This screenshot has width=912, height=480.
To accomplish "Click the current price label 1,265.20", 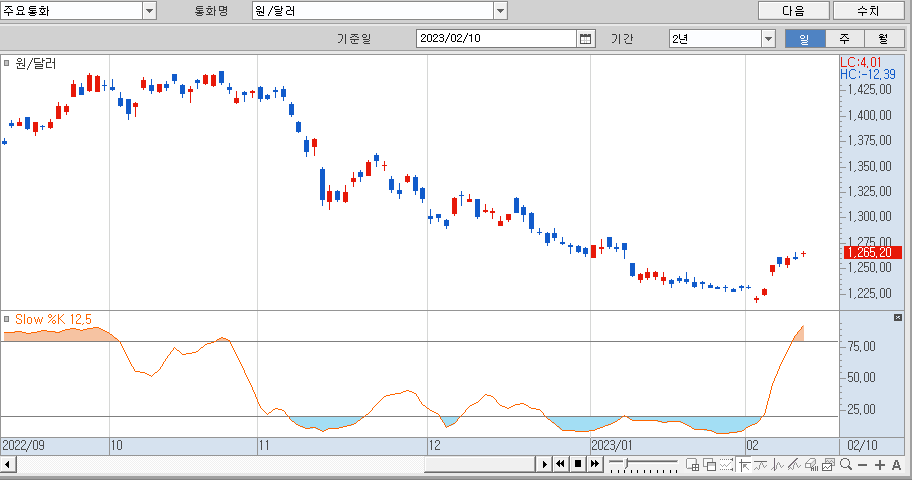I will pos(872,253).
